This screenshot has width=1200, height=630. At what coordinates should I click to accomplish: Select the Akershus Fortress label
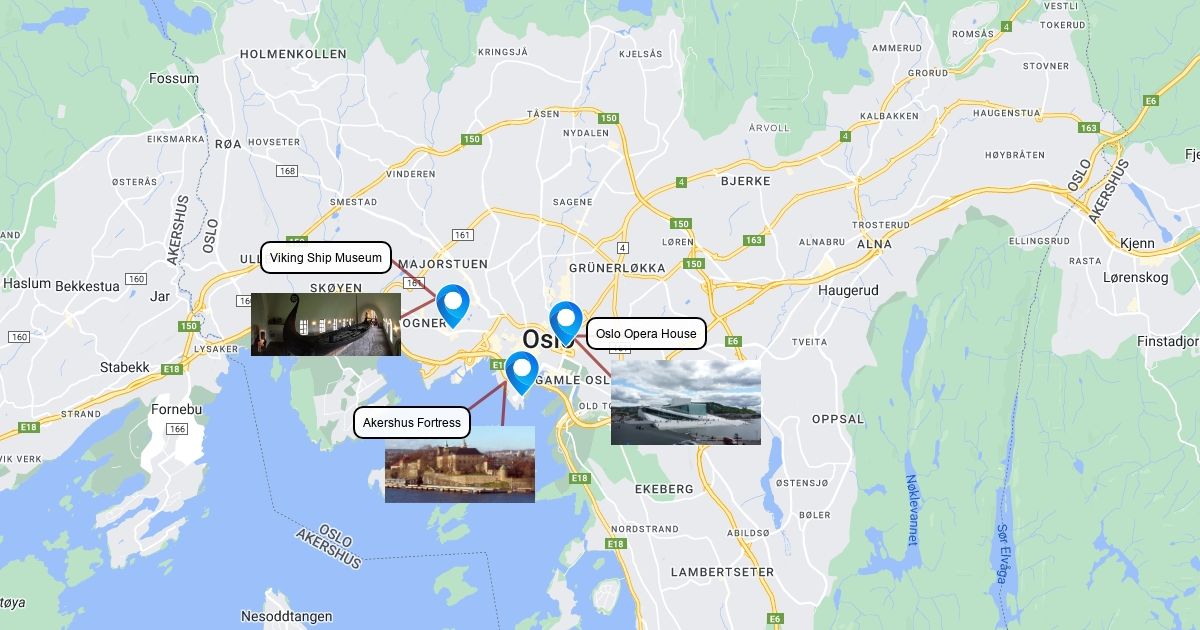click(x=412, y=423)
